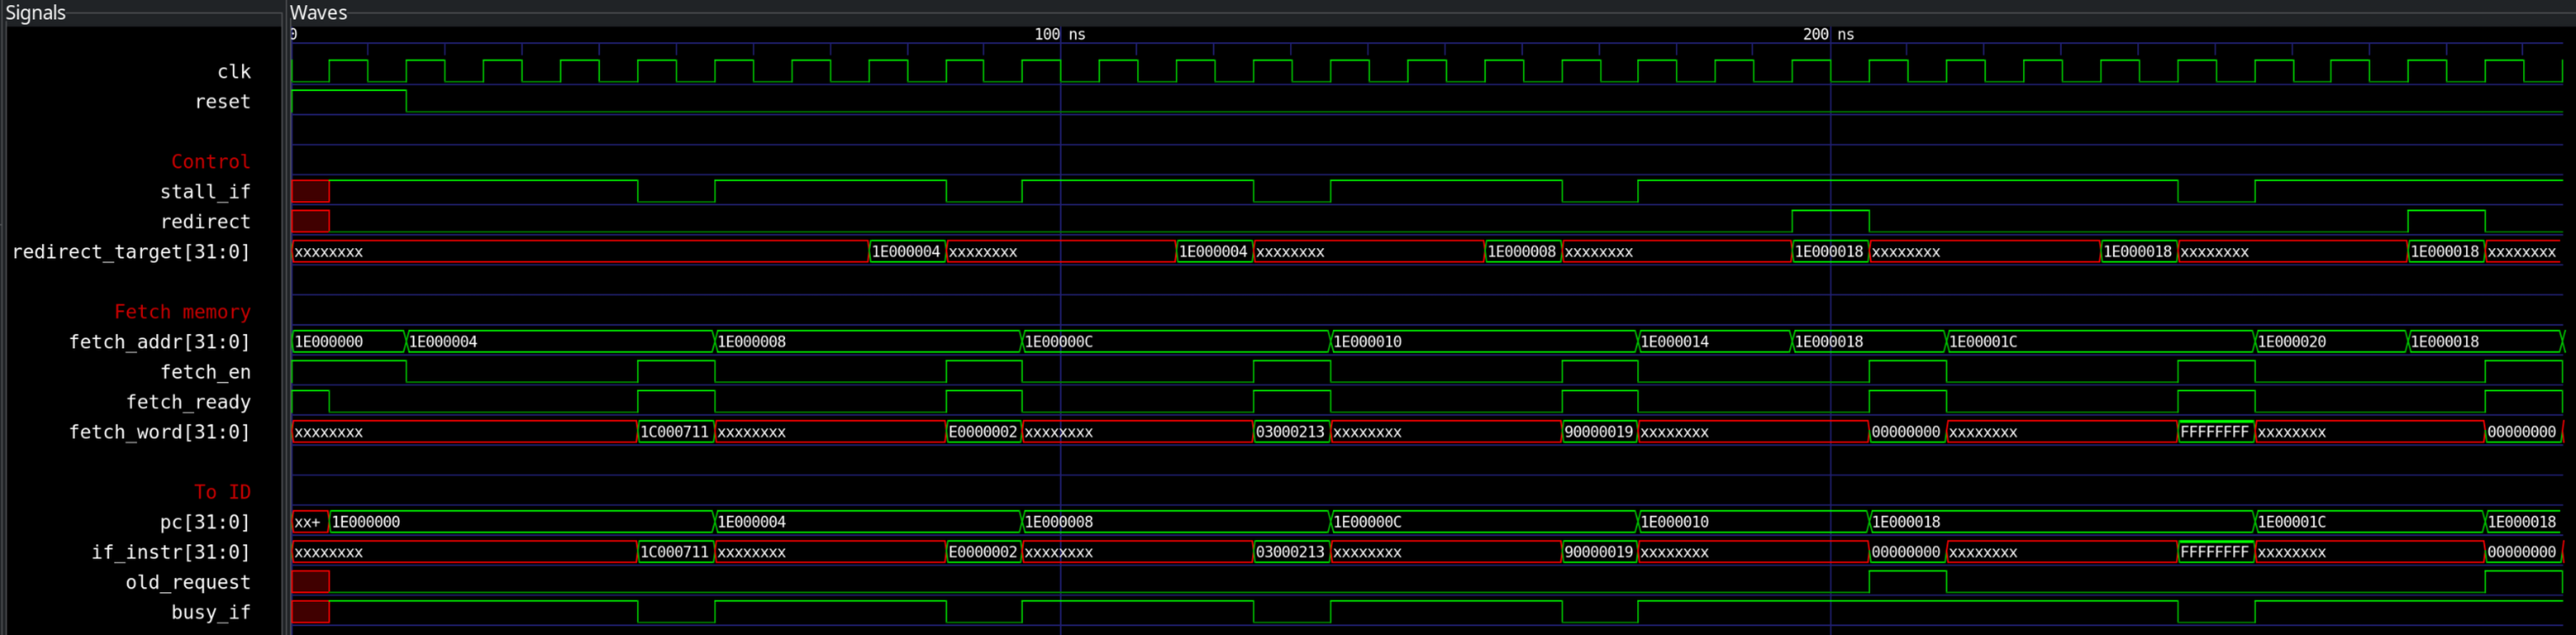Click fetch_word value FFFFFFFF
Viewport: 2576px width, 635px height.
2215,431
